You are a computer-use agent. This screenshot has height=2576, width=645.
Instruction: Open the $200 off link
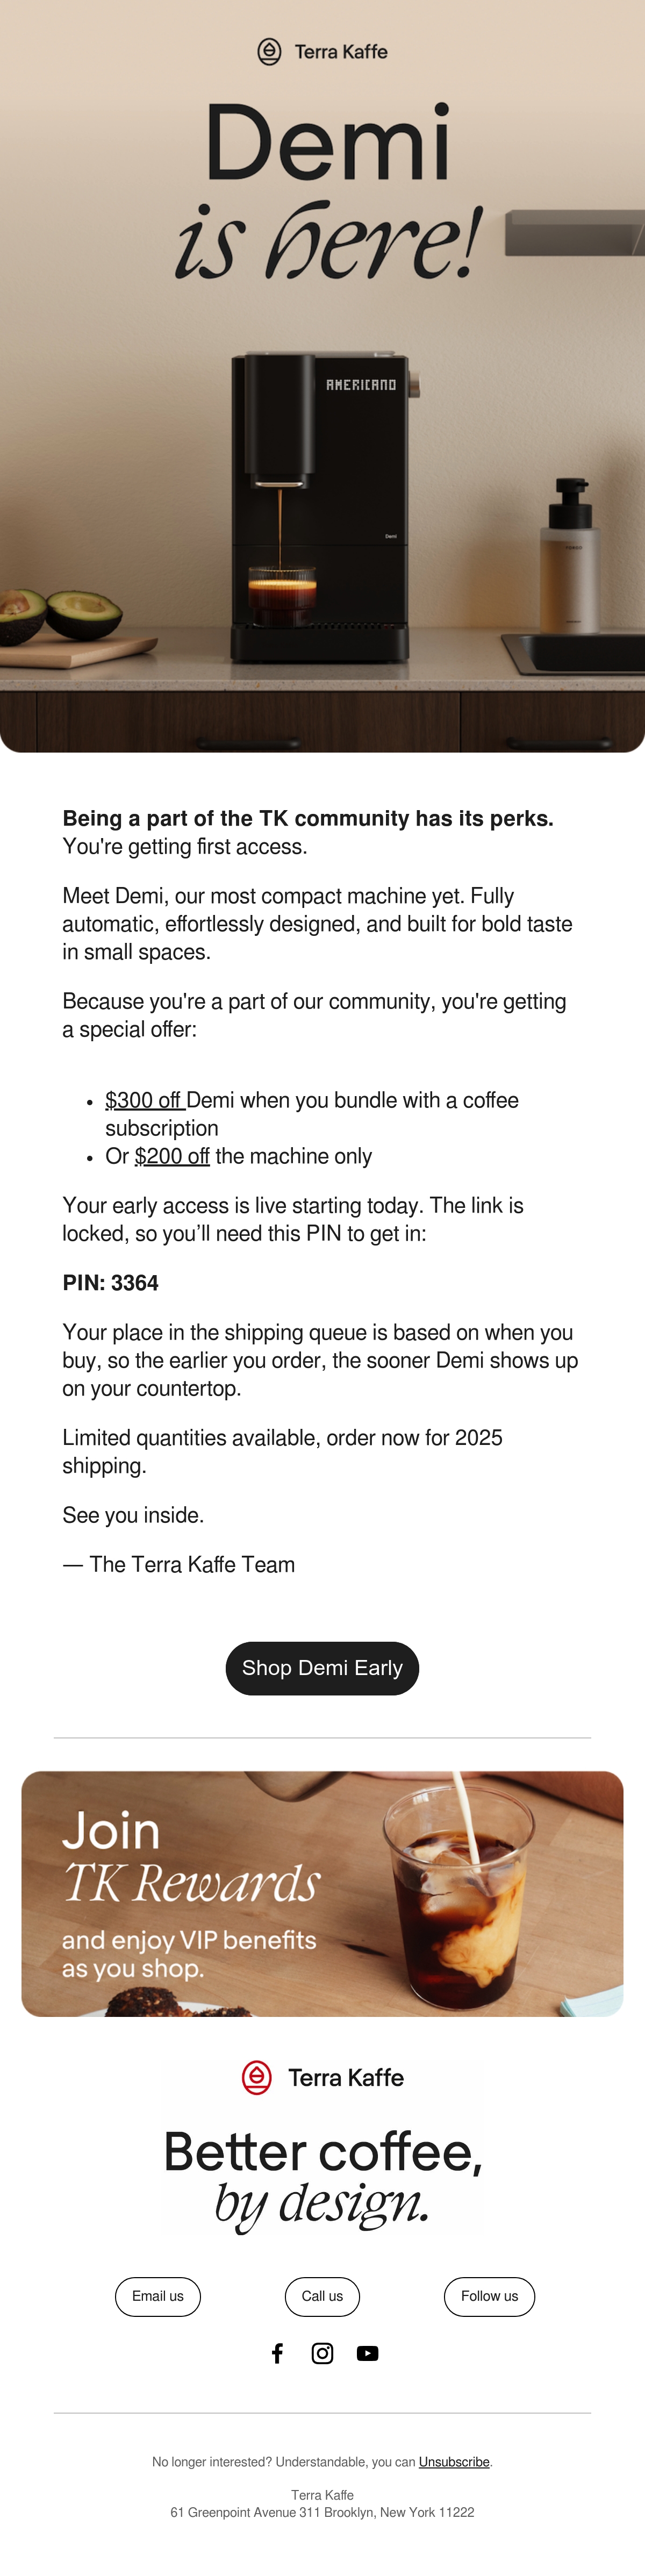point(172,1156)
